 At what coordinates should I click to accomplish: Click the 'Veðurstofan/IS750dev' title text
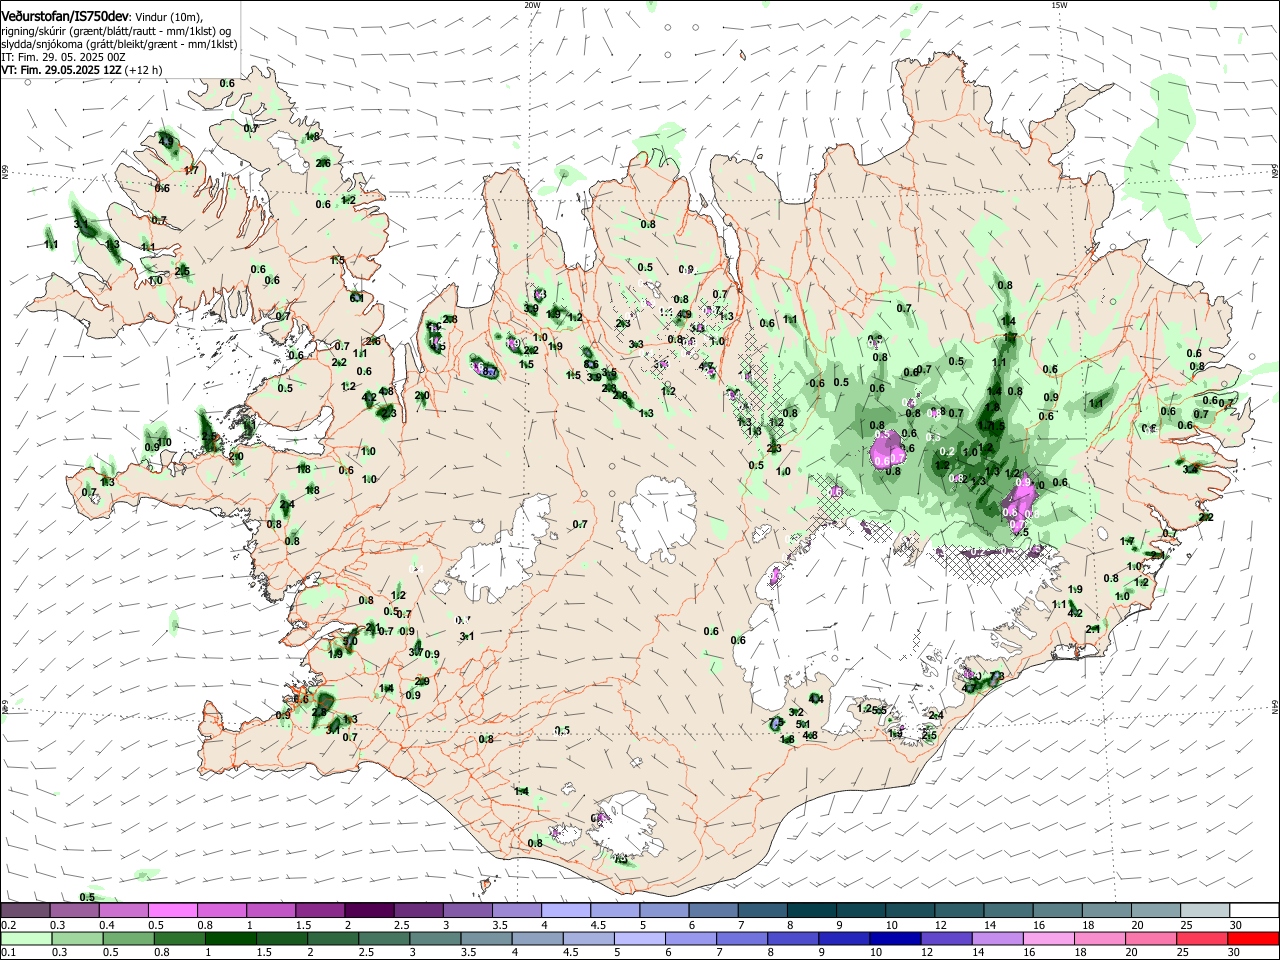pyautogui.click(x=64, y=16)
